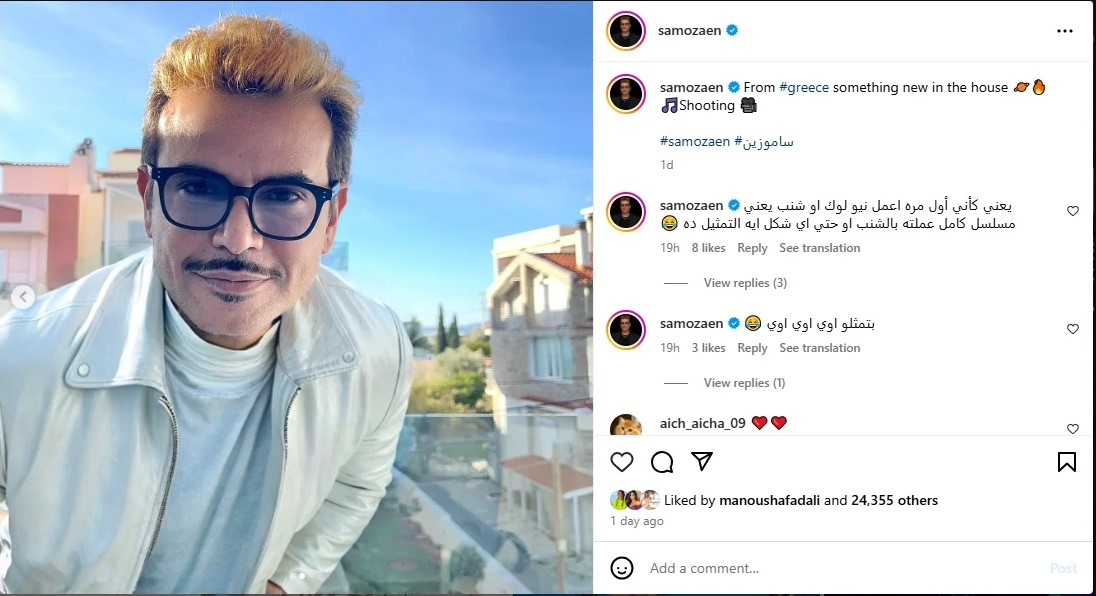Open the #samozaen hashtag
This screenshot has width=1096, height=596.
[x=695, y=141]
